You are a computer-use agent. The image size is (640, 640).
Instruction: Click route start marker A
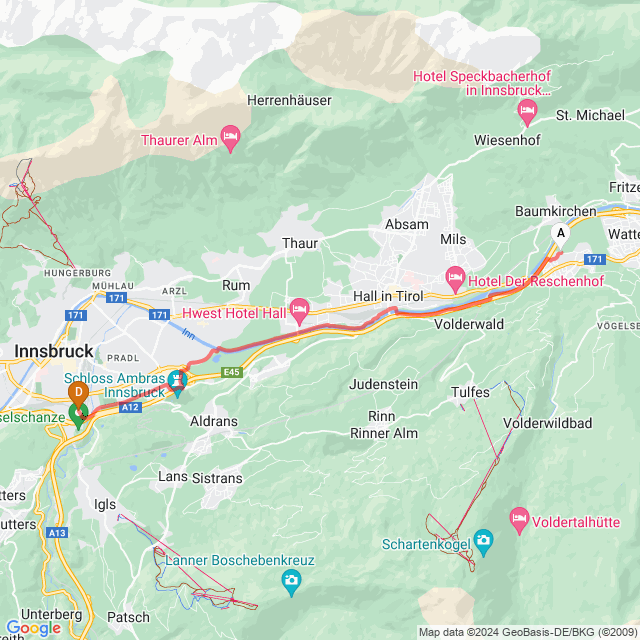click(560, 236)
